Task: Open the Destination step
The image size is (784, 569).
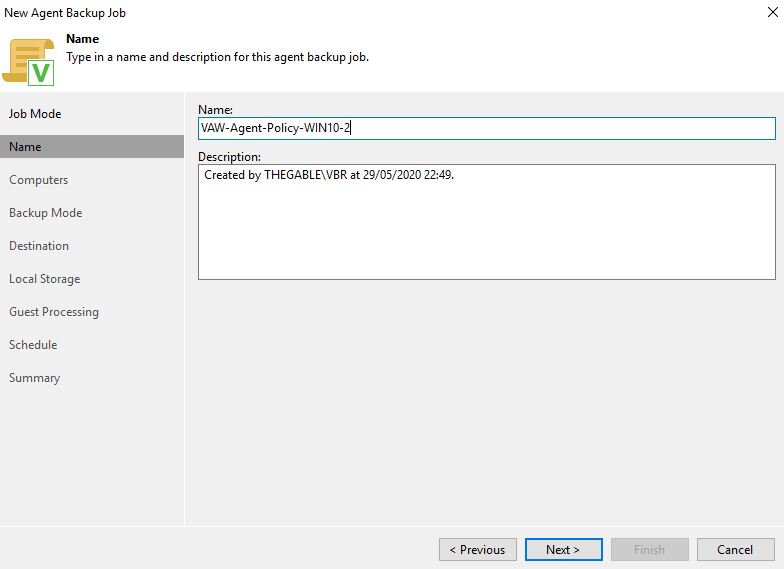Action: pos(39,246)
